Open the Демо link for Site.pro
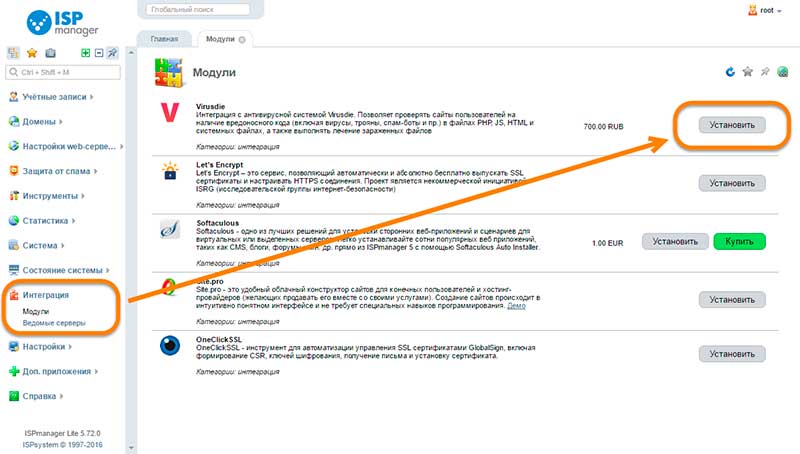 coord(516,306)
